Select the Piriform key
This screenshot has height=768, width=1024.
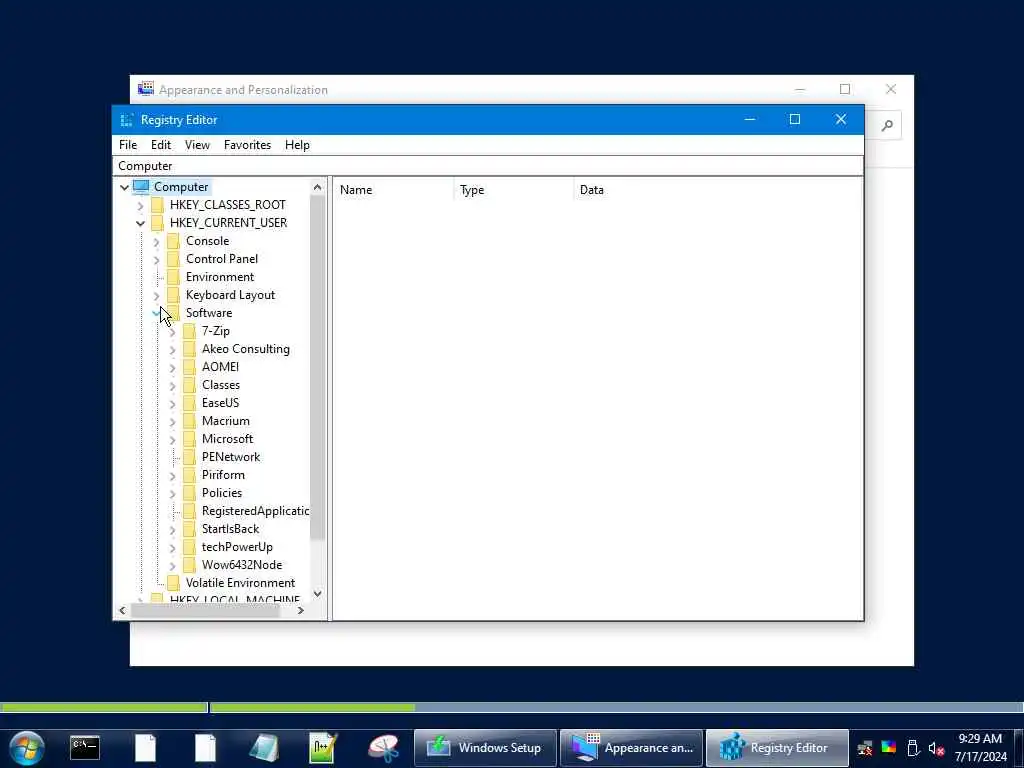(x=223, y=475)
